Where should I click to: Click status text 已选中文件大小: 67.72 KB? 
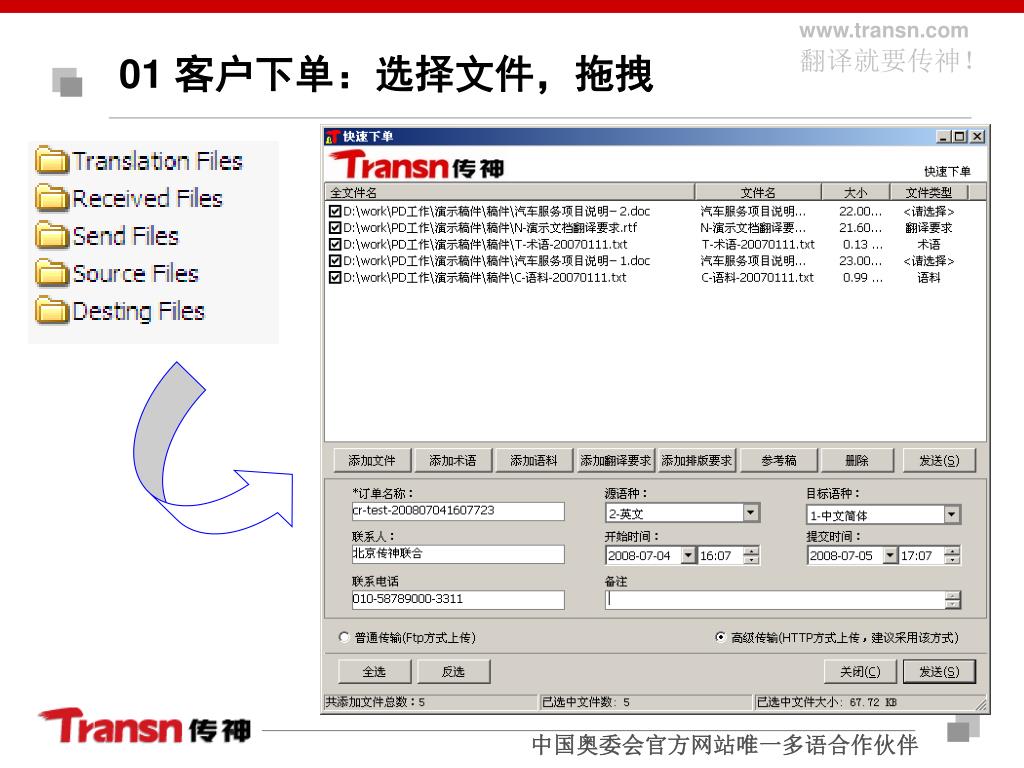click(x=826, y=702)
